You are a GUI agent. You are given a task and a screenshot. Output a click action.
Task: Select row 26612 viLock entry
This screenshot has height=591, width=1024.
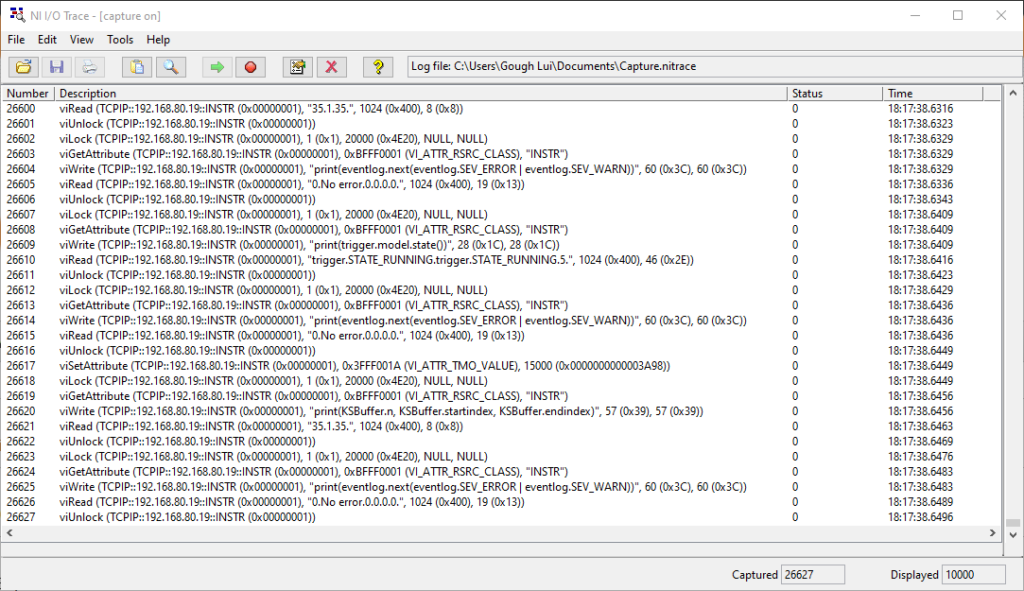pos(502,290)
